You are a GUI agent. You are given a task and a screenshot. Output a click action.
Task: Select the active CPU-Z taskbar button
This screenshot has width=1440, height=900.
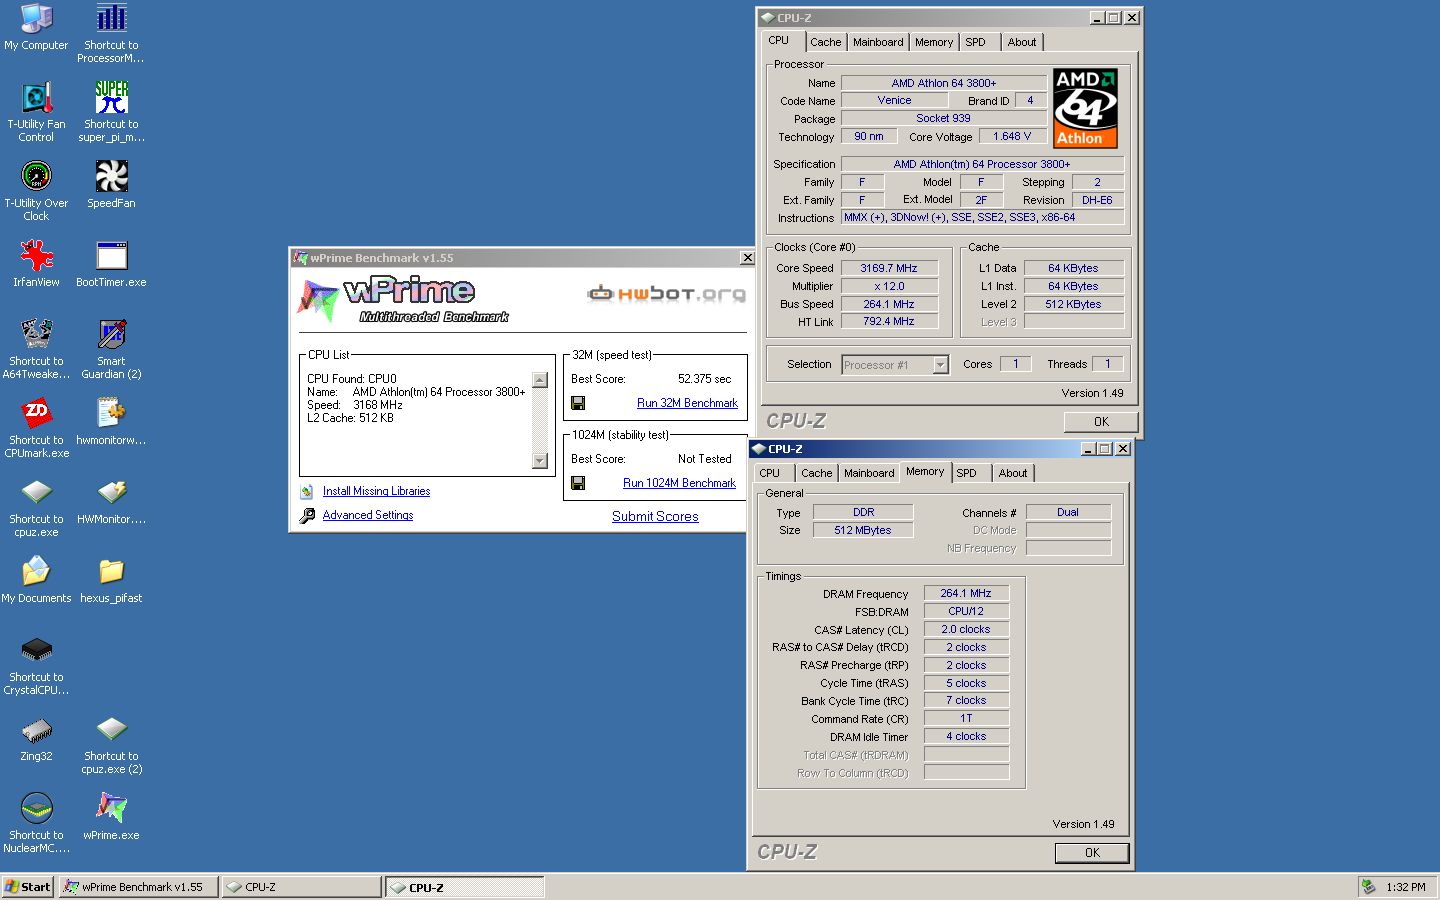465,887
